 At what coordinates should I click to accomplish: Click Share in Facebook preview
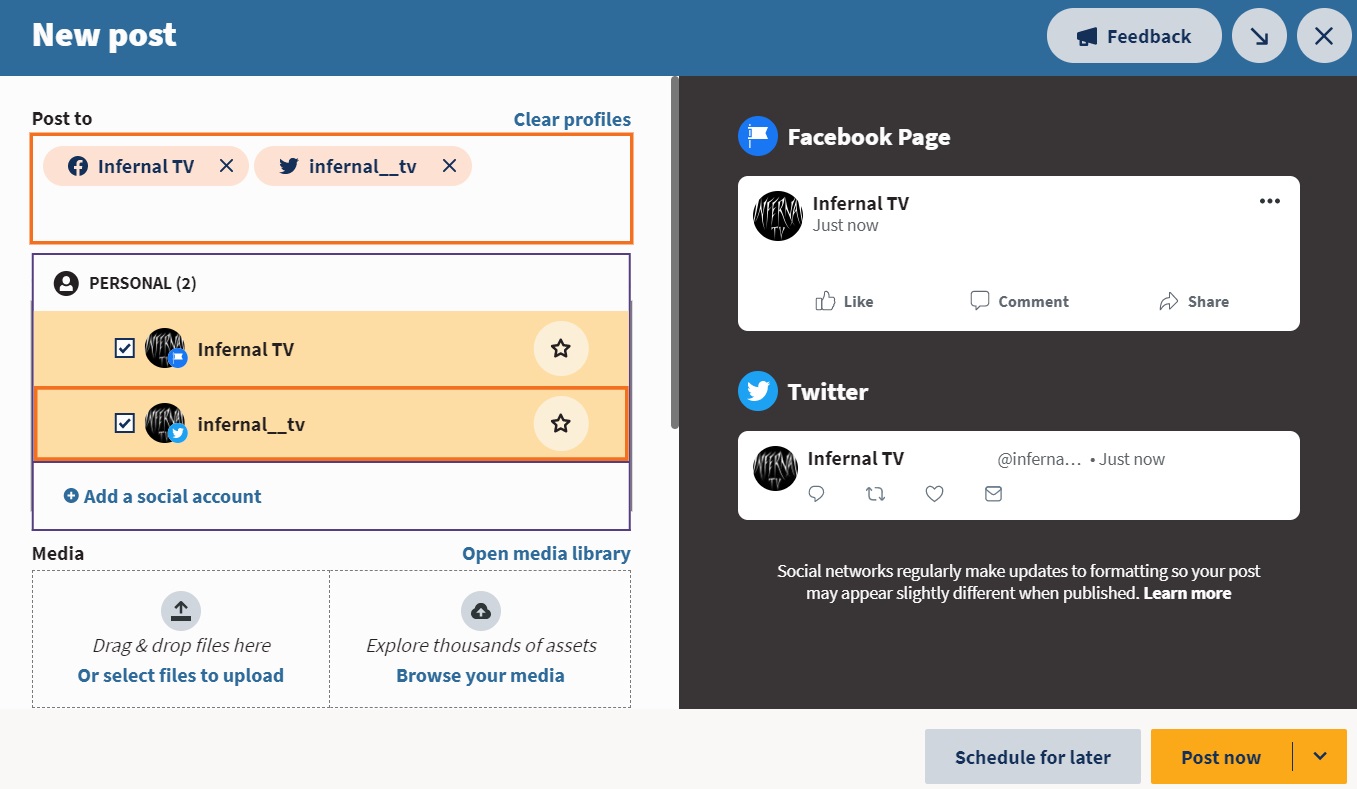click(1194, 301)
